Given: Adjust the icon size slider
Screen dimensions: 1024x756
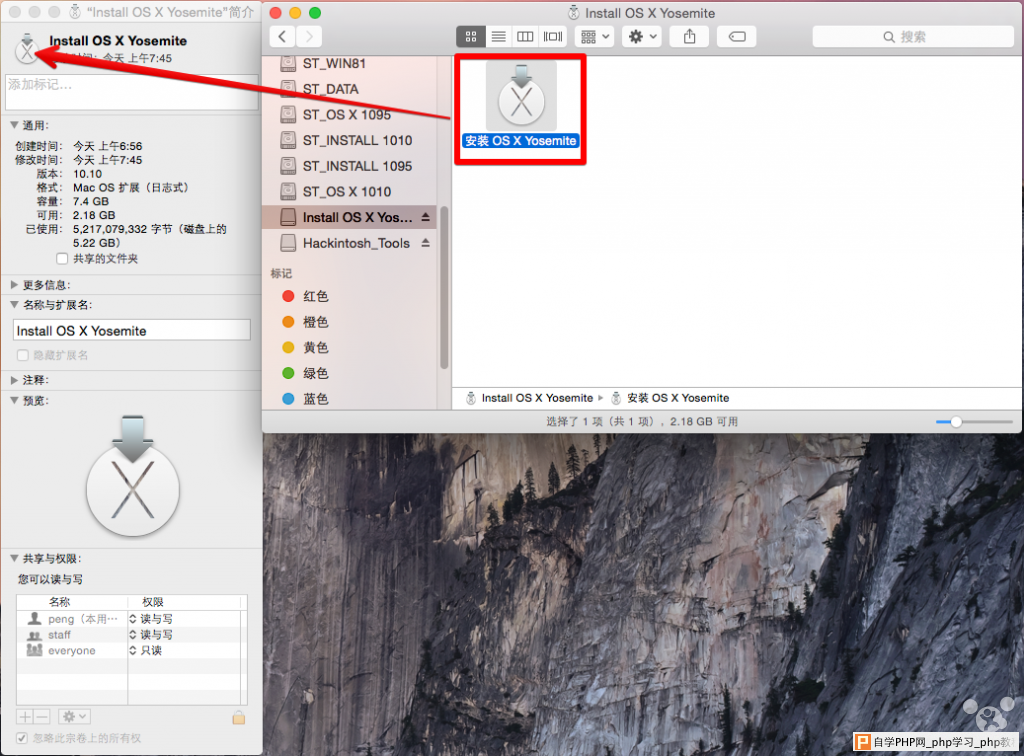Looking at the screenshot, I should pyautogui.click(x=955, y=422).
